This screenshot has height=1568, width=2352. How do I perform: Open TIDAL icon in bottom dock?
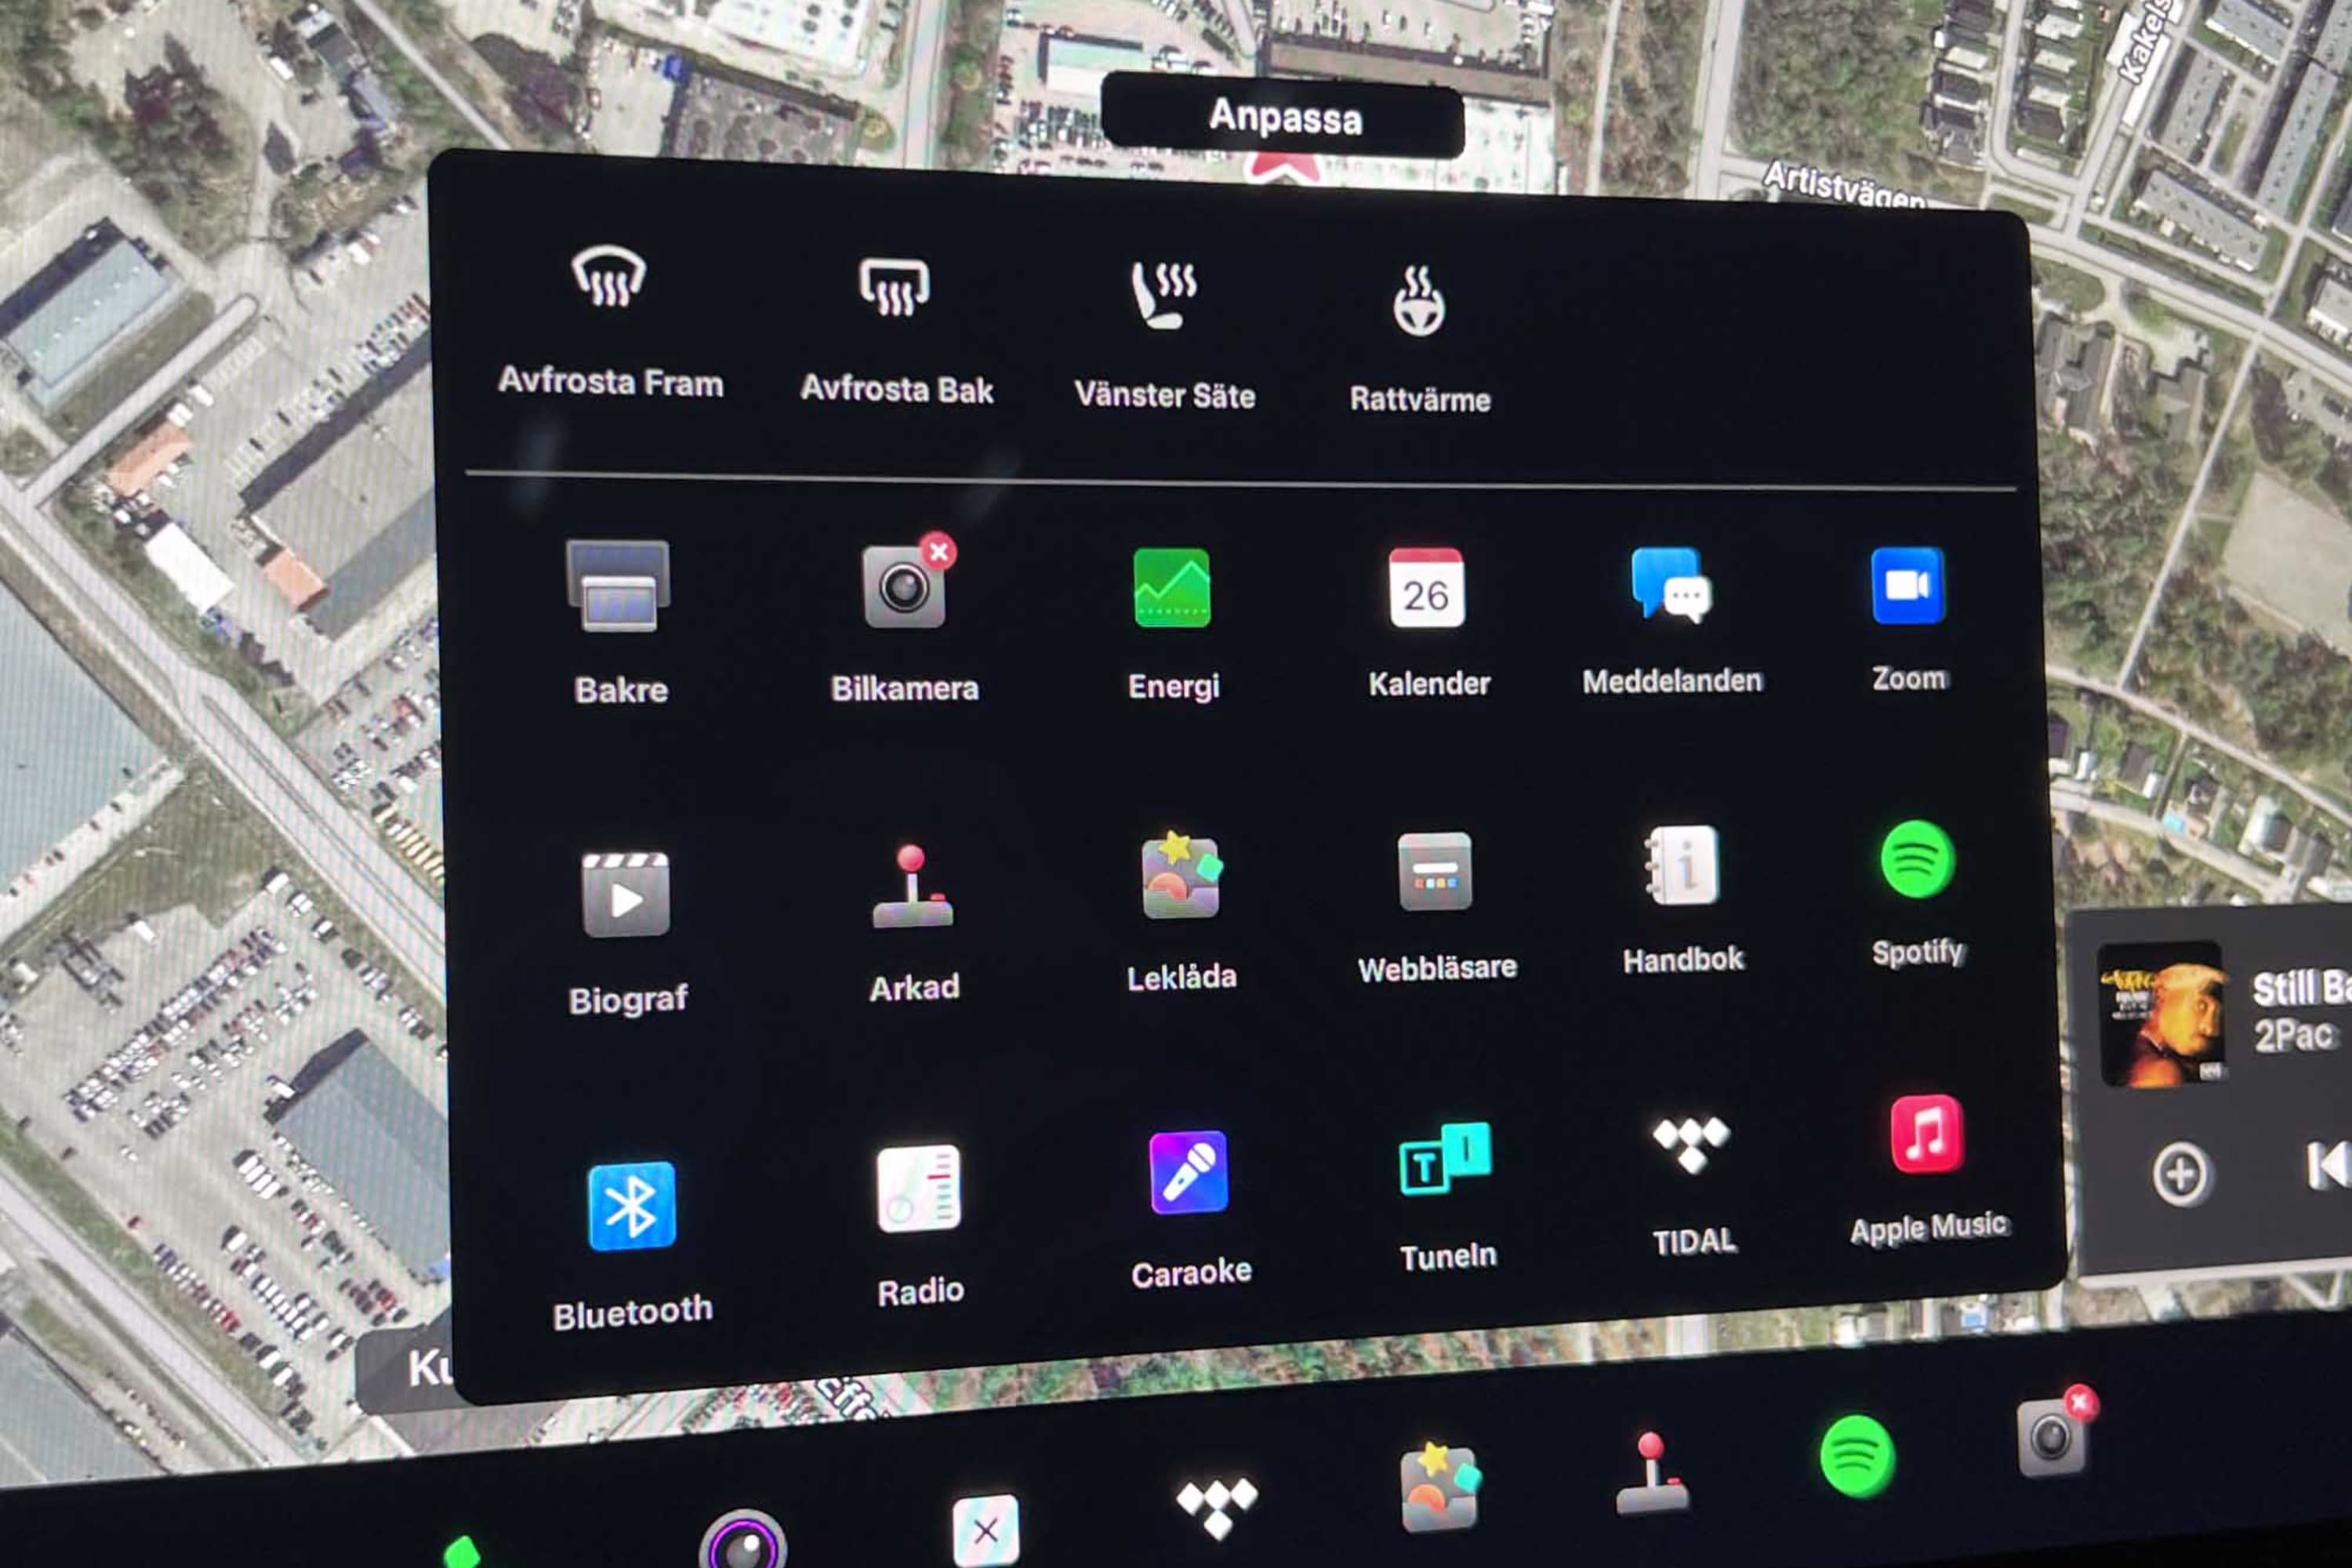(1216, 1507)
